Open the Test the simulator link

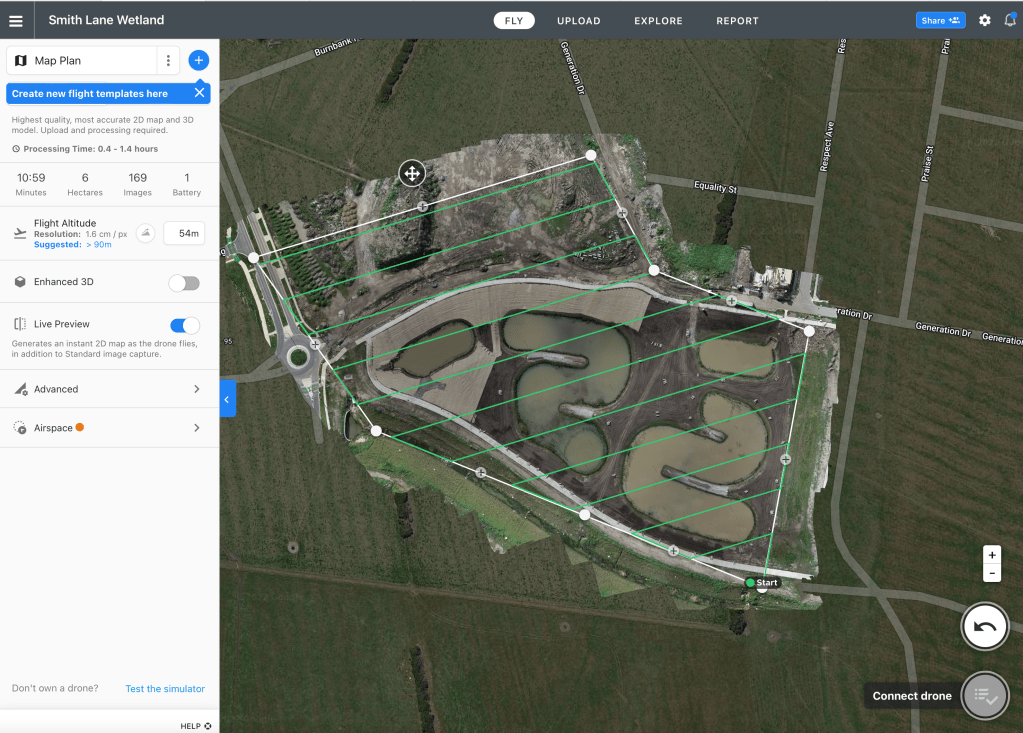tap(165, 689)
